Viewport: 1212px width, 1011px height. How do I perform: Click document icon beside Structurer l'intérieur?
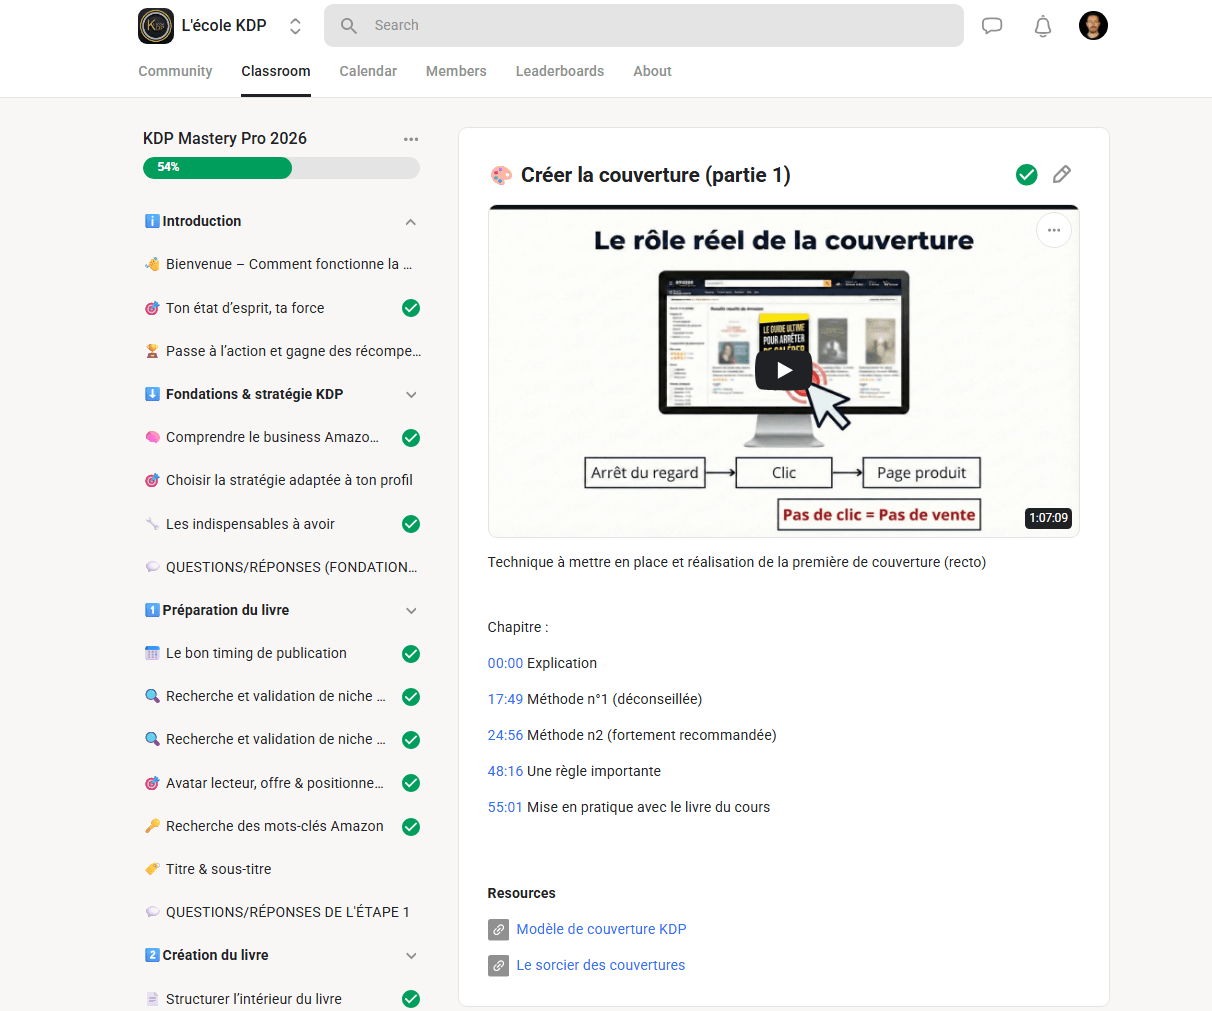click(152, 999)
